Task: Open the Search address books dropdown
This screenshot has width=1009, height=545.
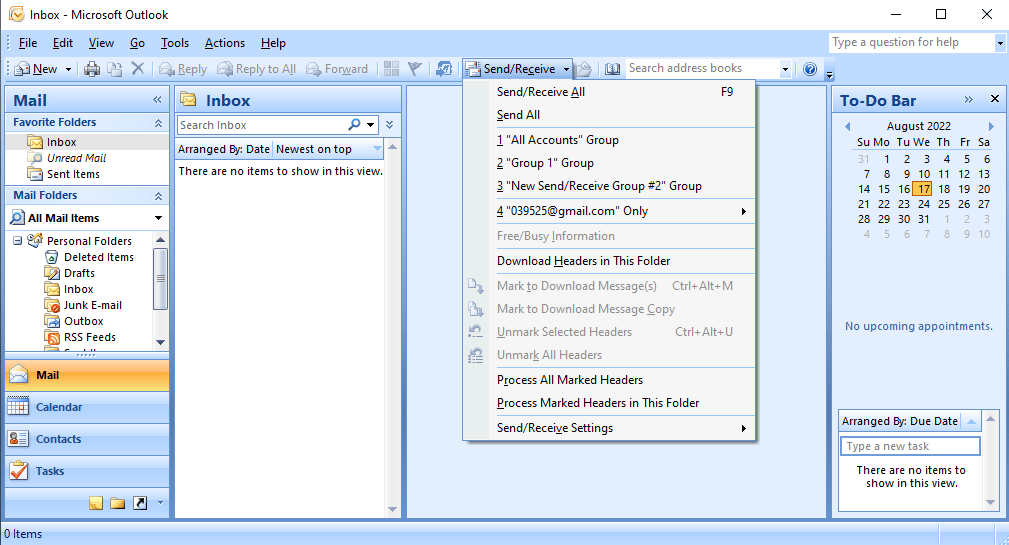Action: (785, 69)
